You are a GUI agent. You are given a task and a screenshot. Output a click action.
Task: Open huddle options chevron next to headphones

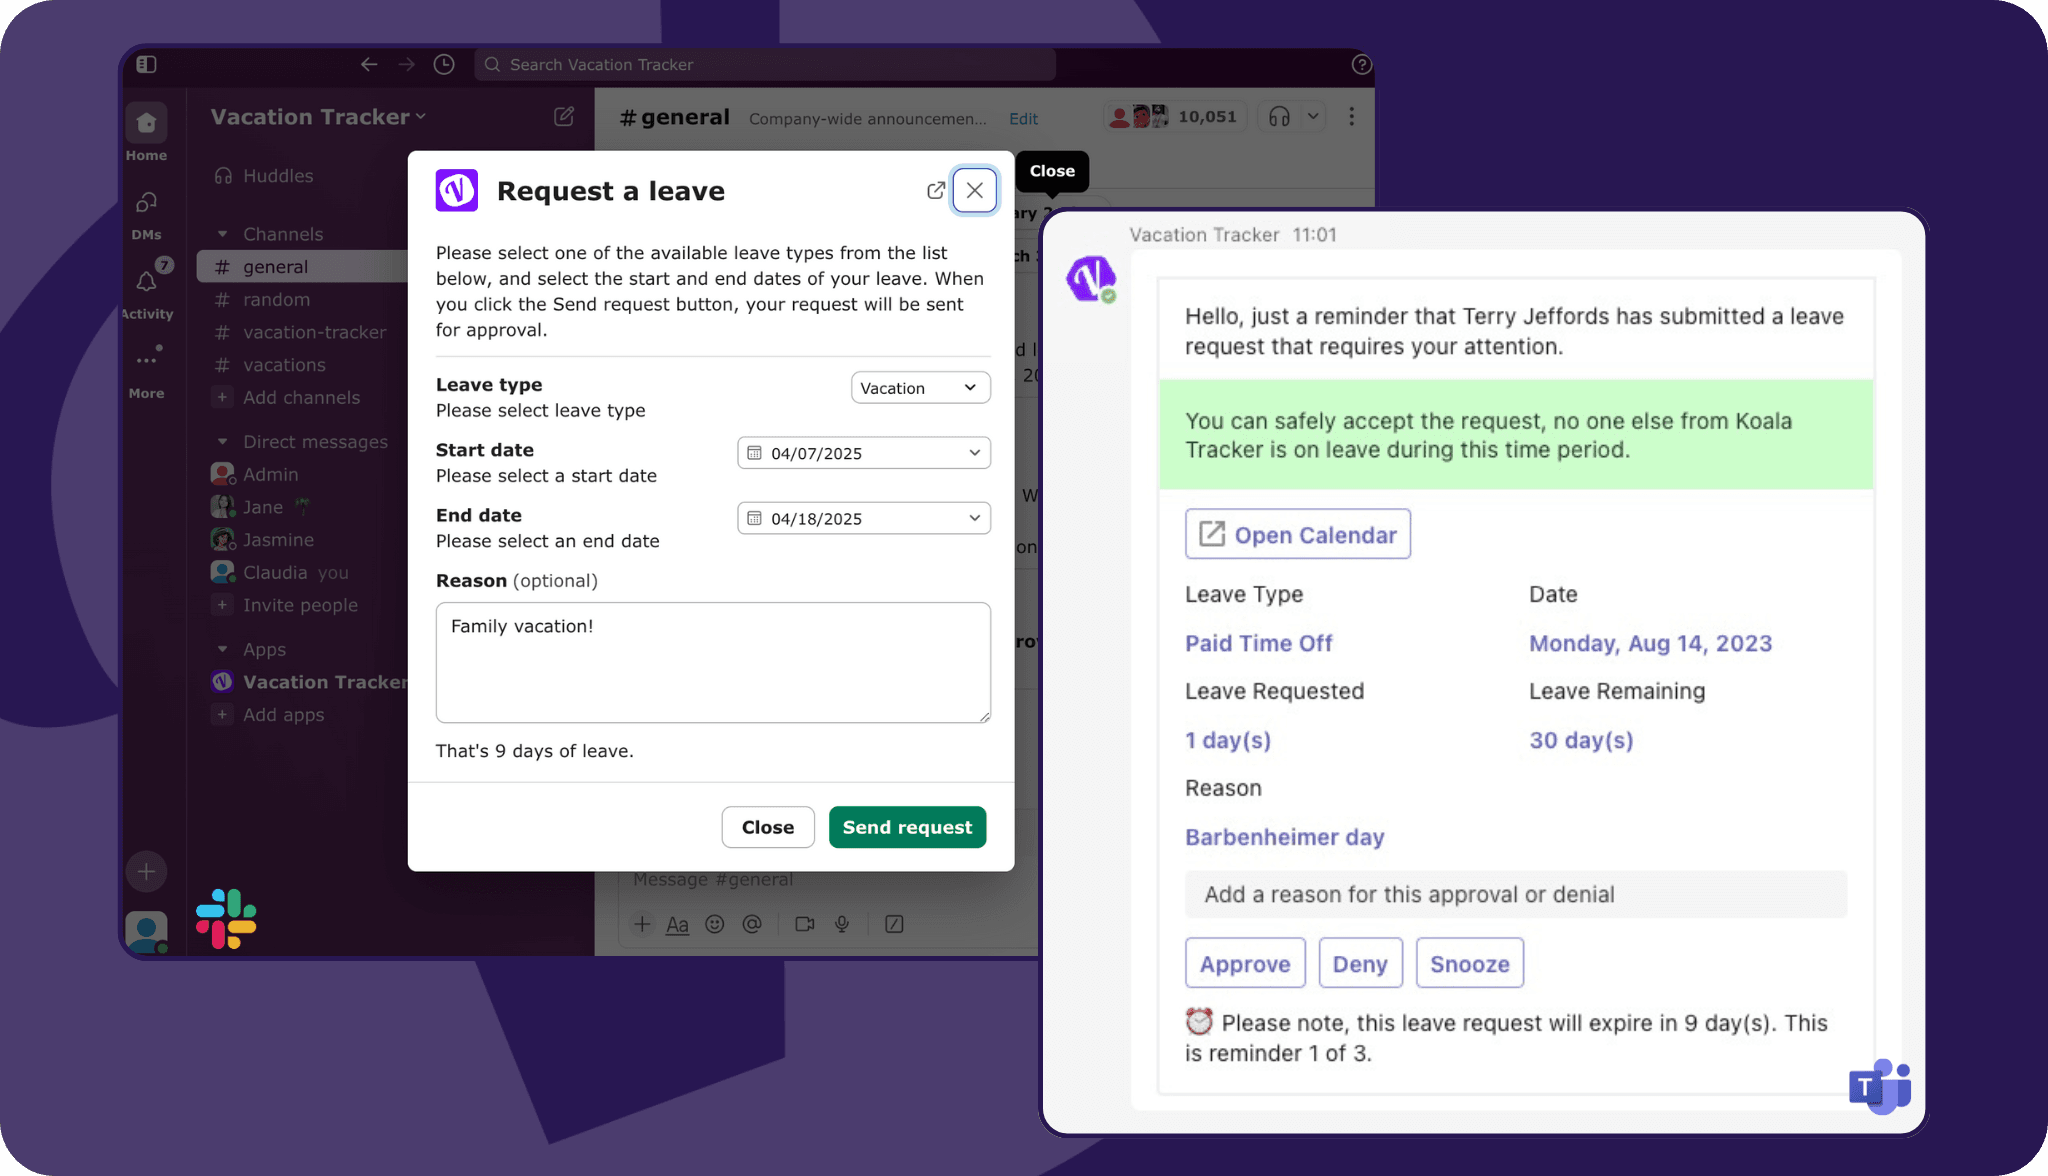1313,117
